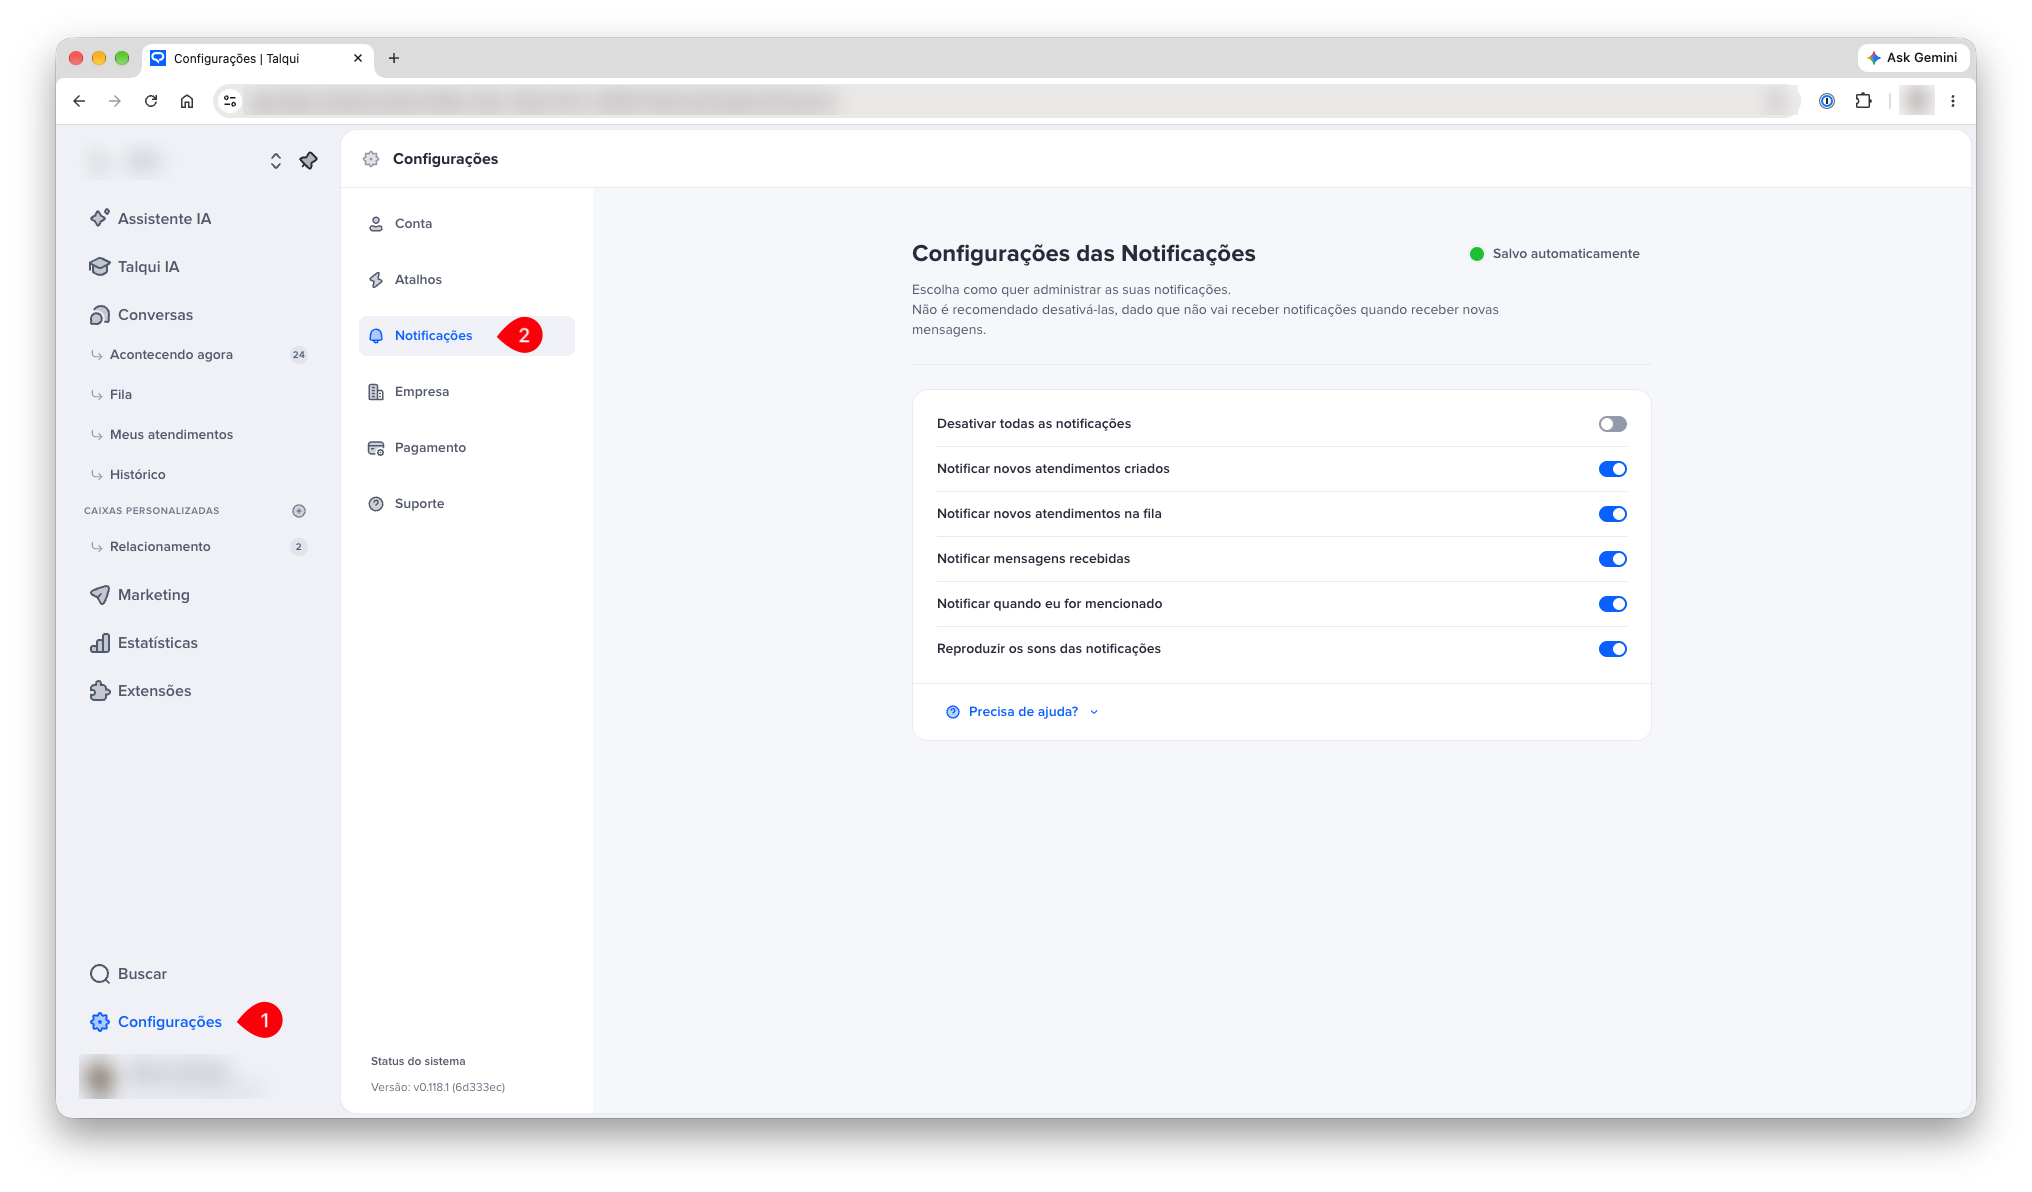The width and height of the screenshot is (2032, 1192).
Task: Go back in browser history
Action: [79, 100]
